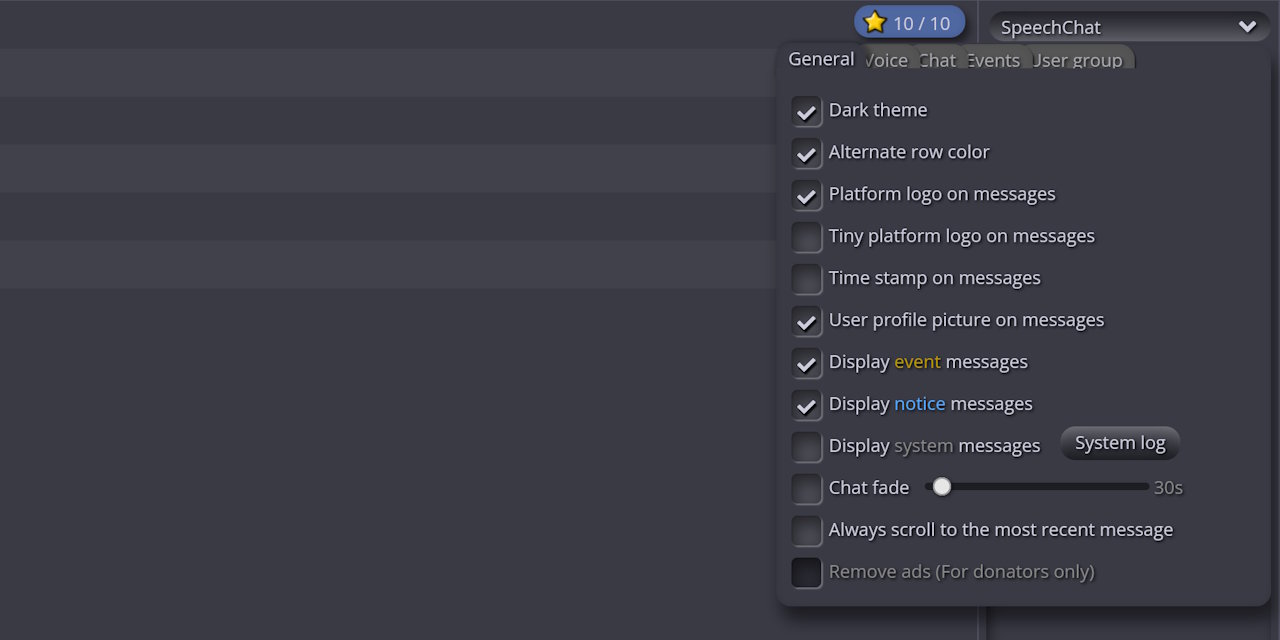Click the SpeechChat dropdown chevron arrow
The height and width of the screenshot is (640, 1280).
[x=1246, y=27]
